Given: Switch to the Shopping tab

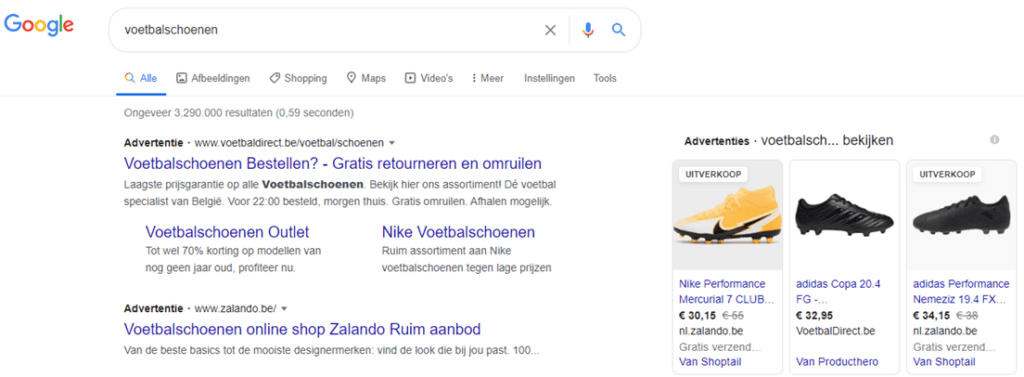Looking at the screenshot, I should pos(298,78).
